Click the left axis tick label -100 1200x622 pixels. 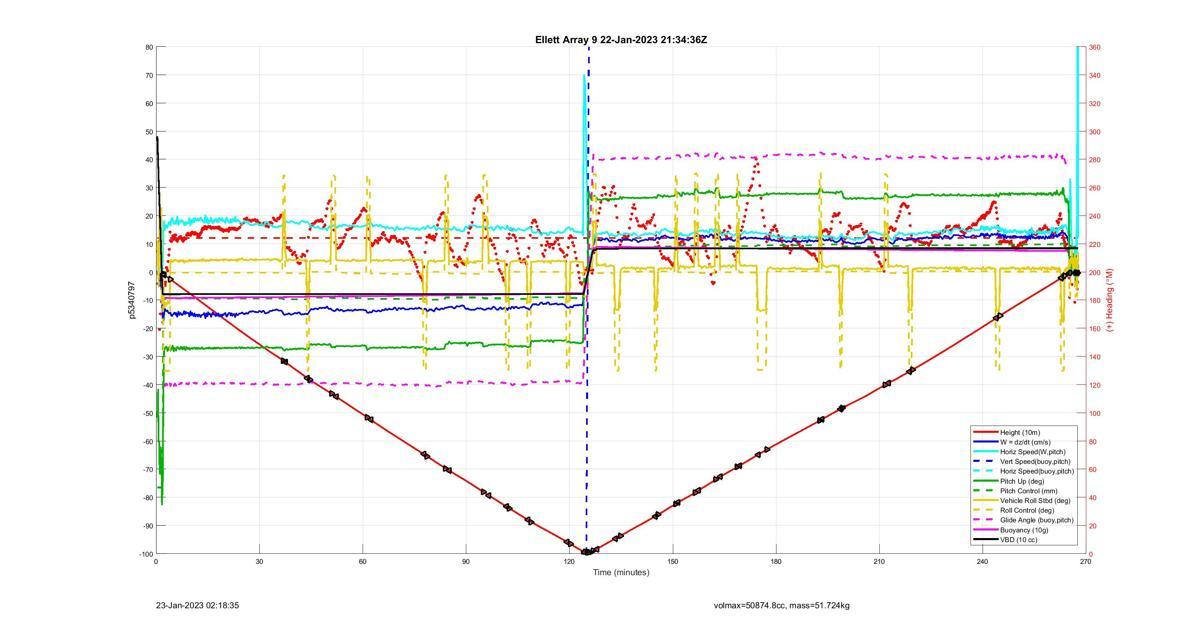(146, 554)
